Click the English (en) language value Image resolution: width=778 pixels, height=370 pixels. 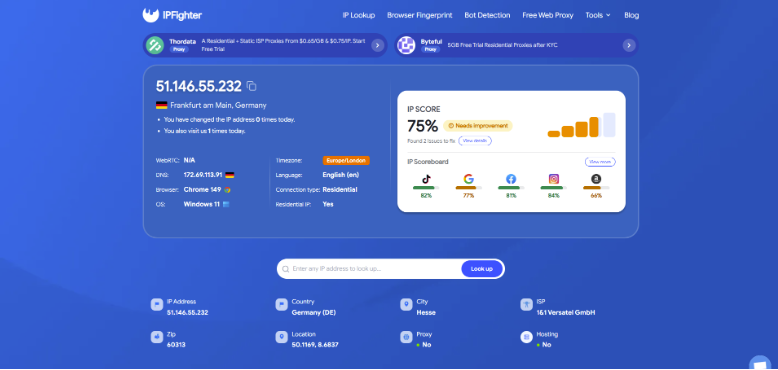341,175
